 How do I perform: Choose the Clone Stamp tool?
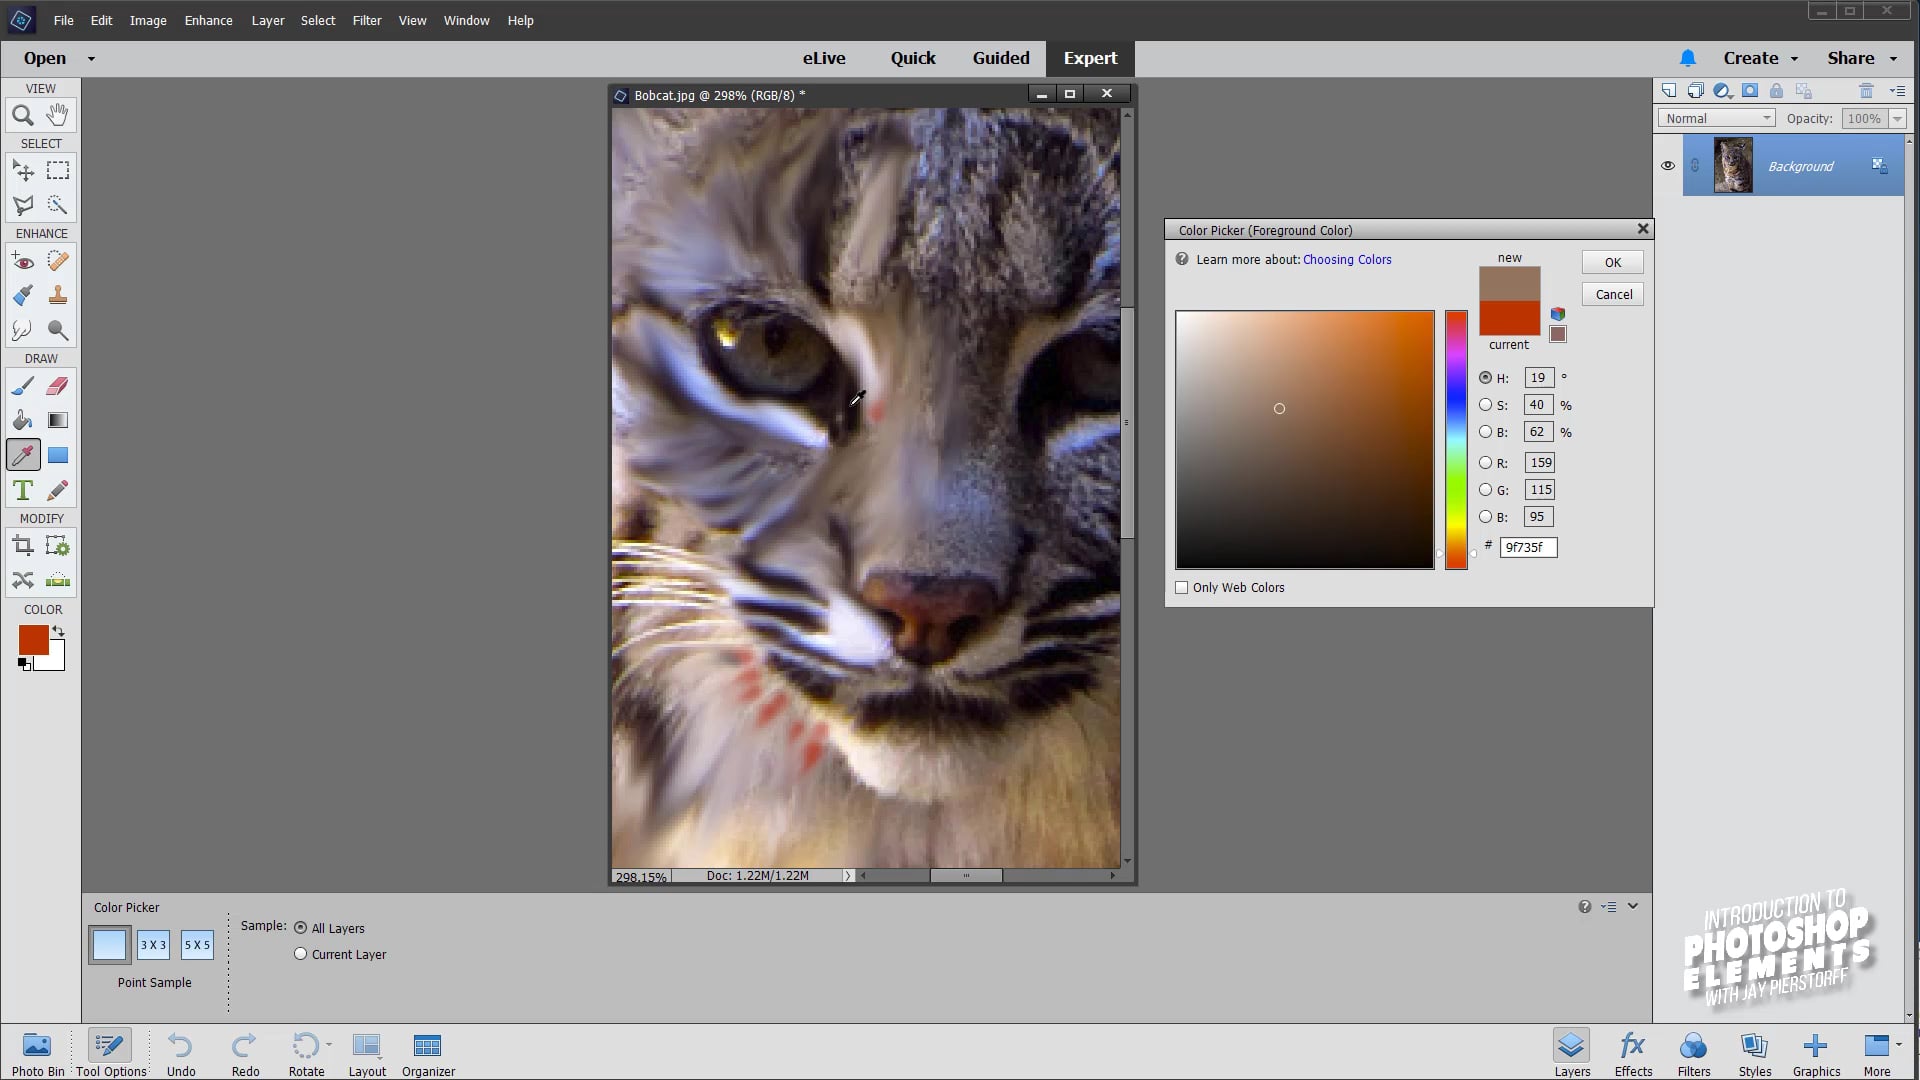(58, 295)
